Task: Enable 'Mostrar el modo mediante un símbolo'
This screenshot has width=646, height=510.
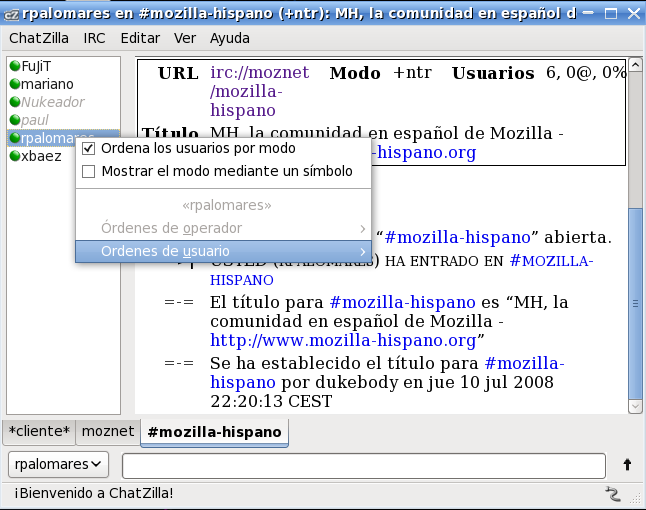Action: 89,171
